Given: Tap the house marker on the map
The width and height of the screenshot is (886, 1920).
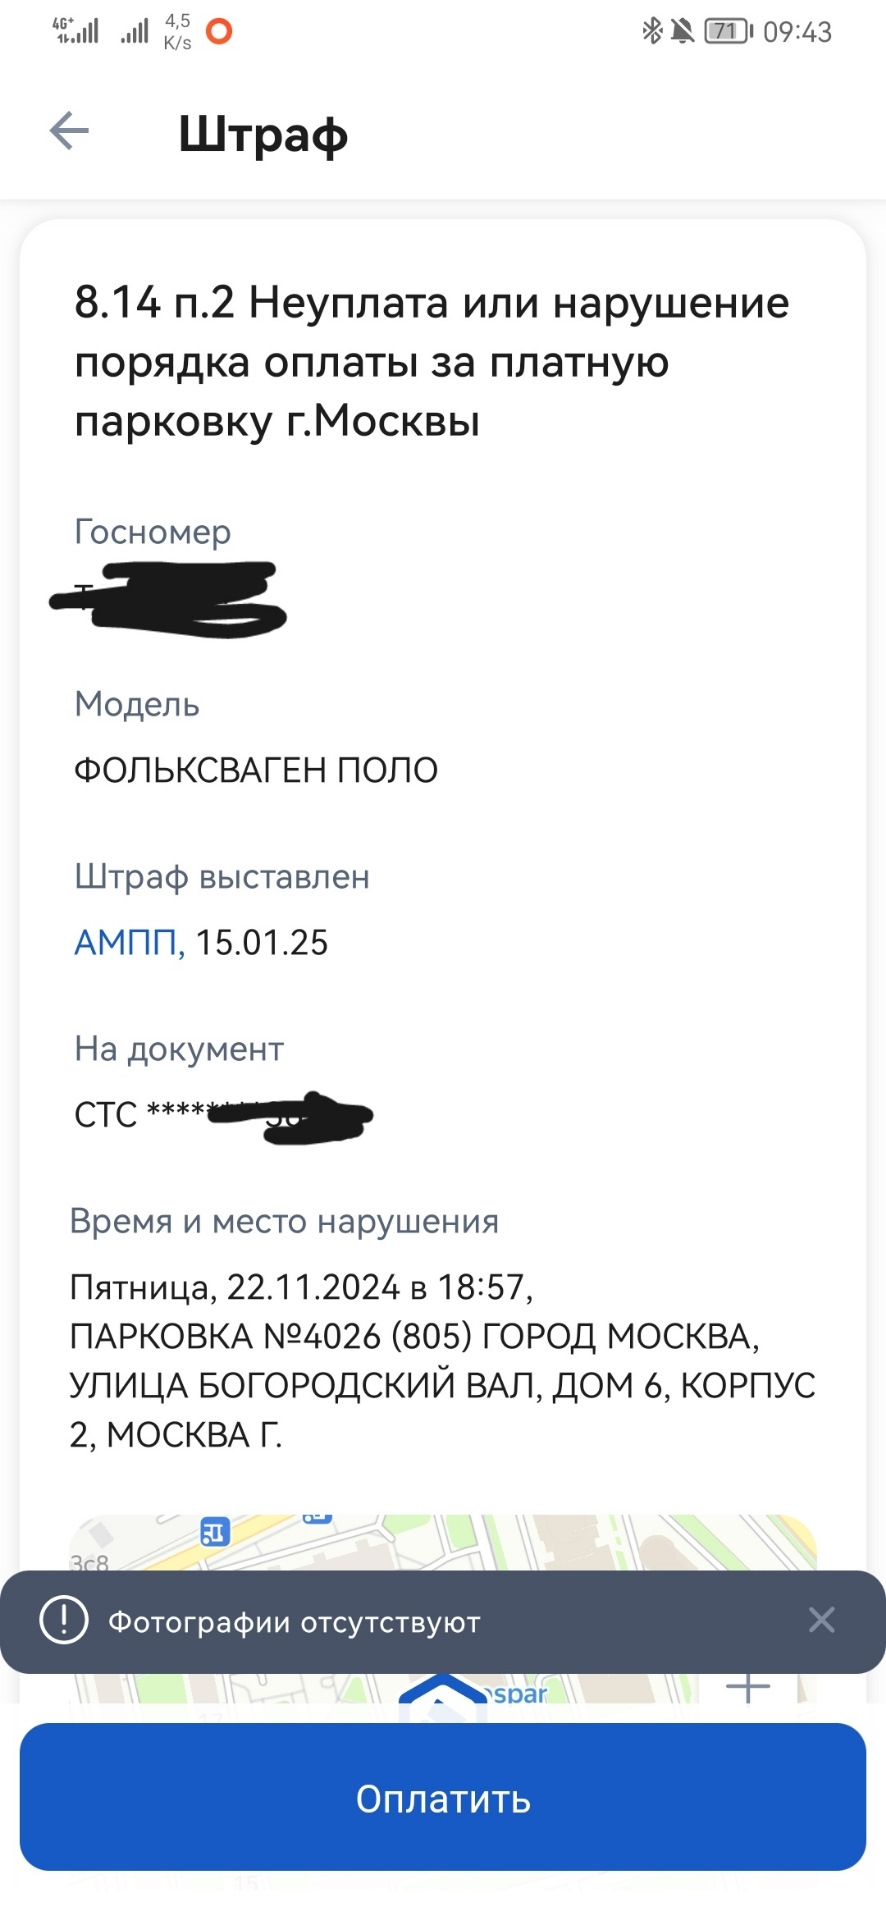Looking at the screenshot, I should coord(442,1690).
